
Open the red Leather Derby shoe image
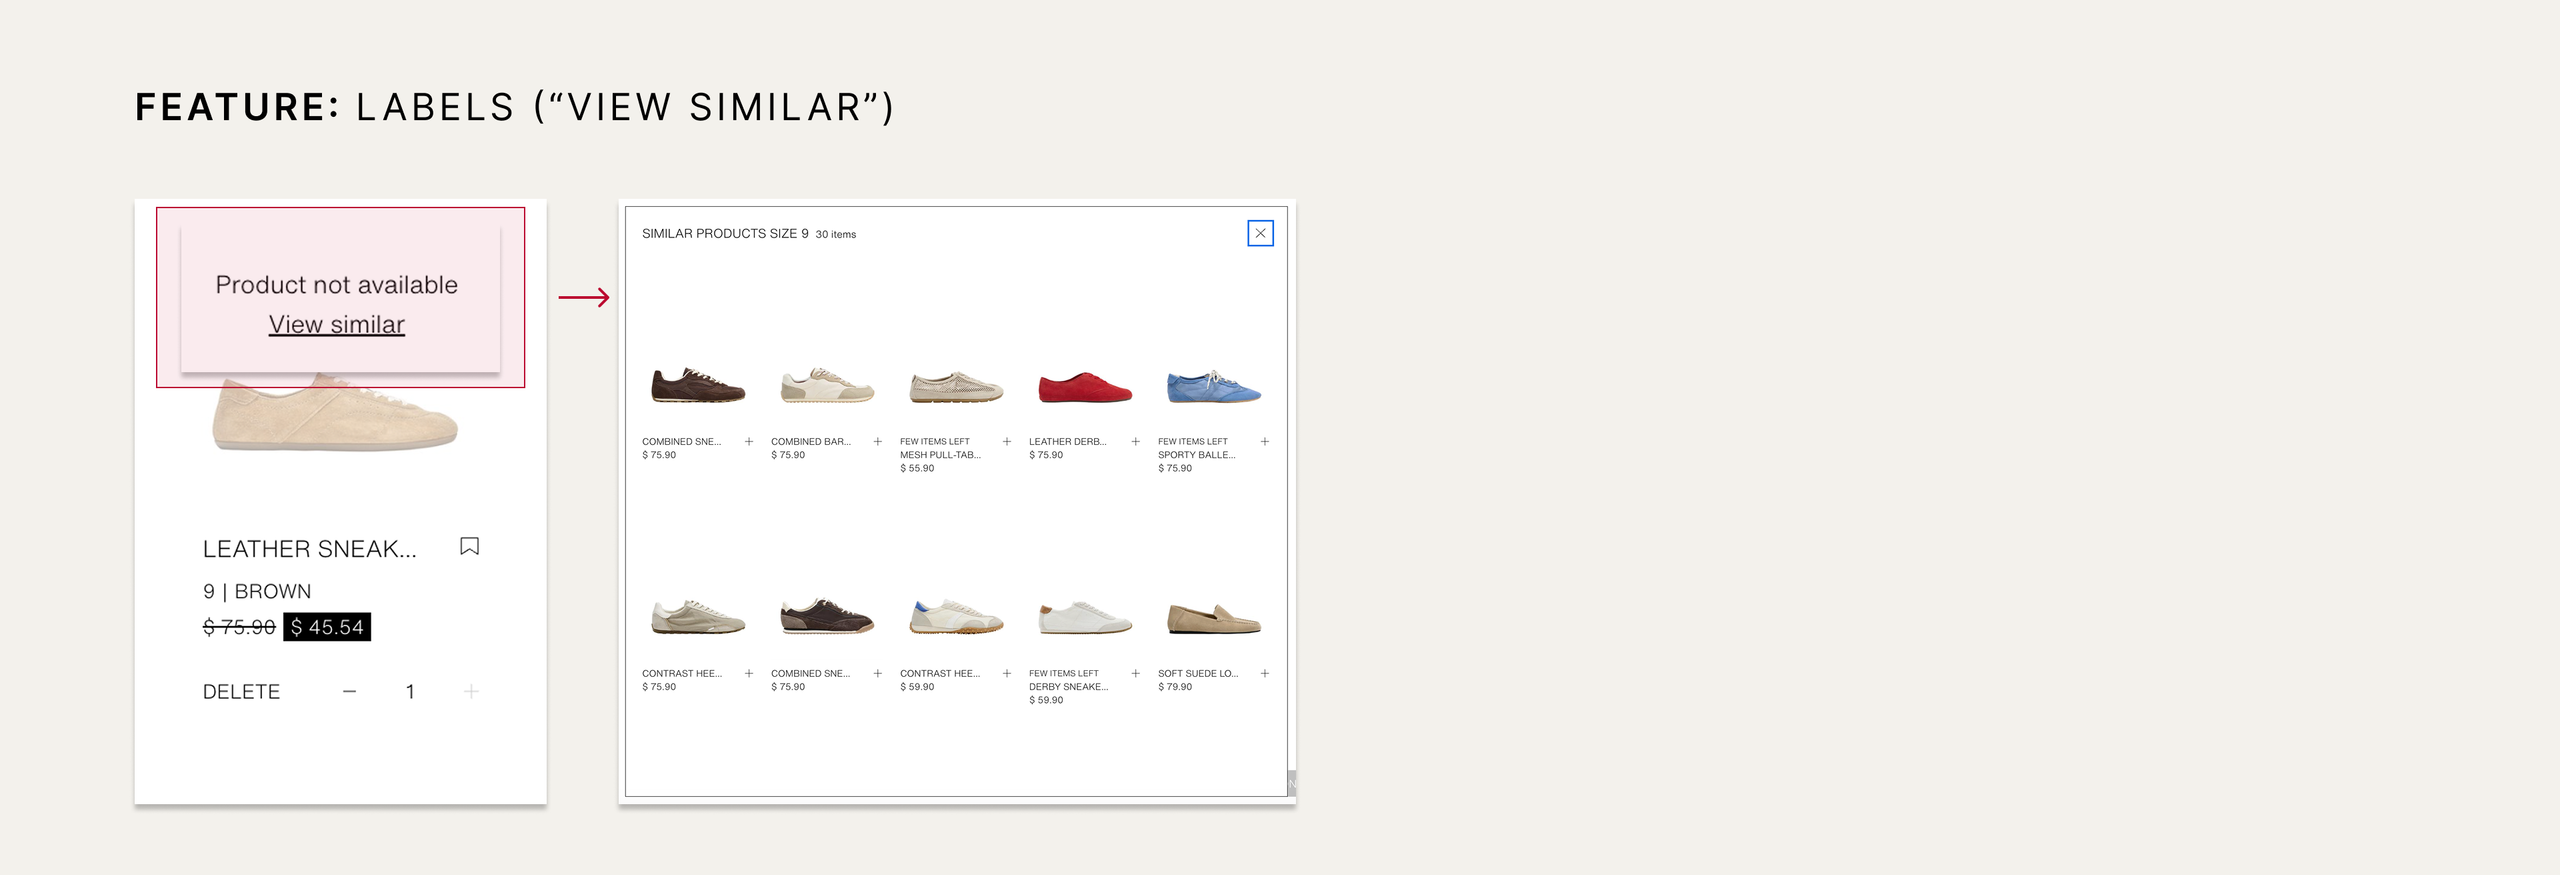pos(1085,387)
